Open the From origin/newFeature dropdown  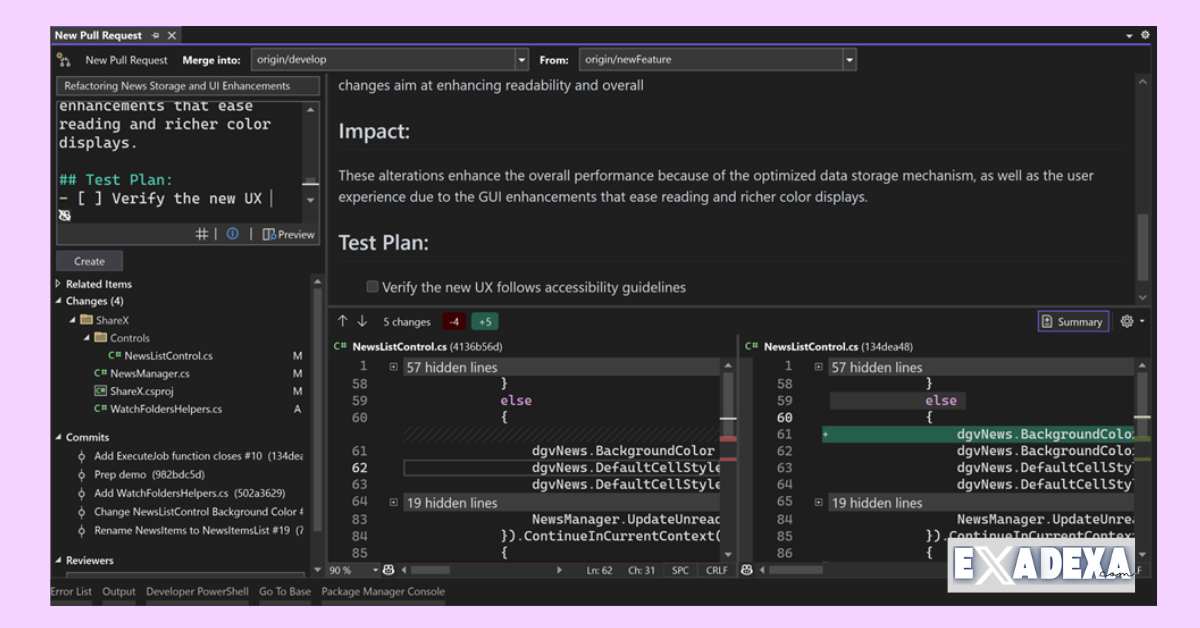(x=848, y=59)
